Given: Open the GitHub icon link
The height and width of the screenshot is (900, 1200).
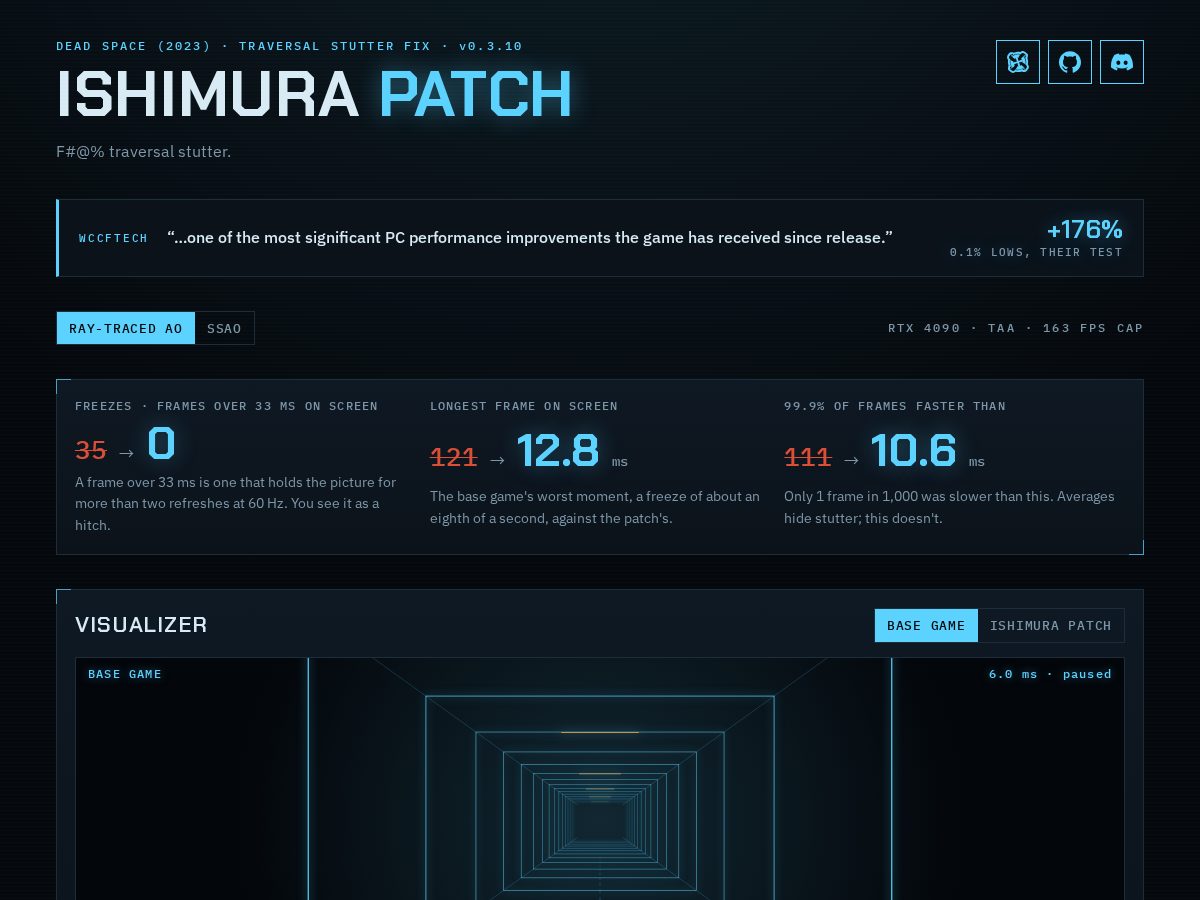Looking at the screenshot, I should [x=1070, y=62].
